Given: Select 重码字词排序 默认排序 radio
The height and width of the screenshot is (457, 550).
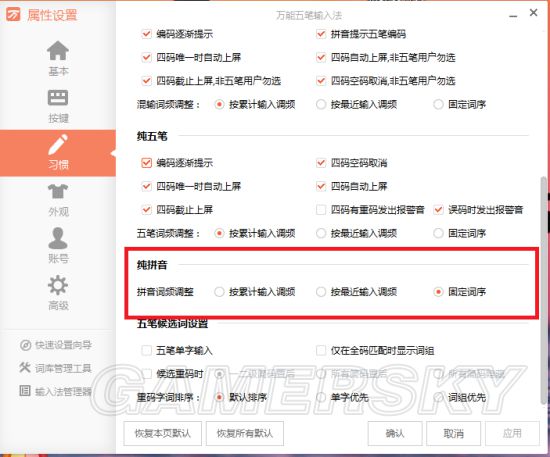Looking at the screenshot, I should (x=219, y=397).
